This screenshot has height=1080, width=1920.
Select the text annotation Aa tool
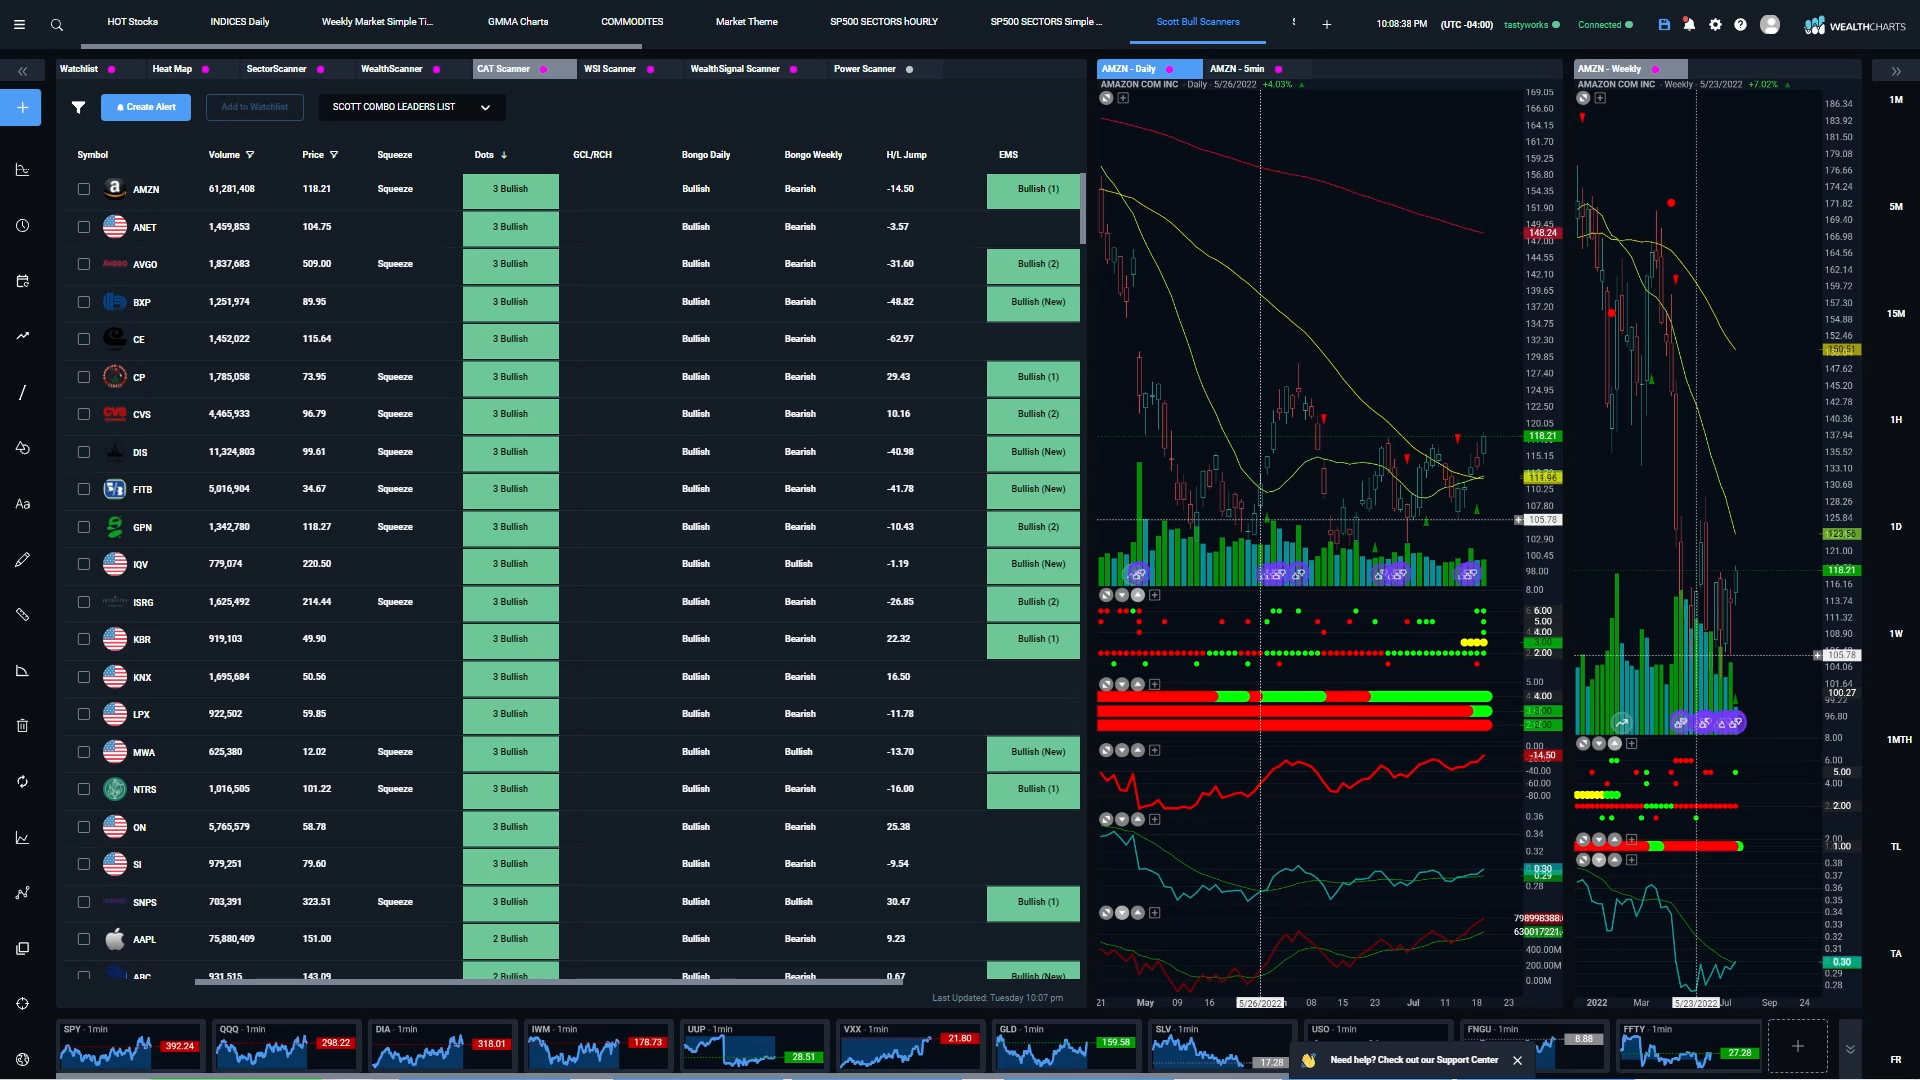pyautogui.click(x=22, y=504)
